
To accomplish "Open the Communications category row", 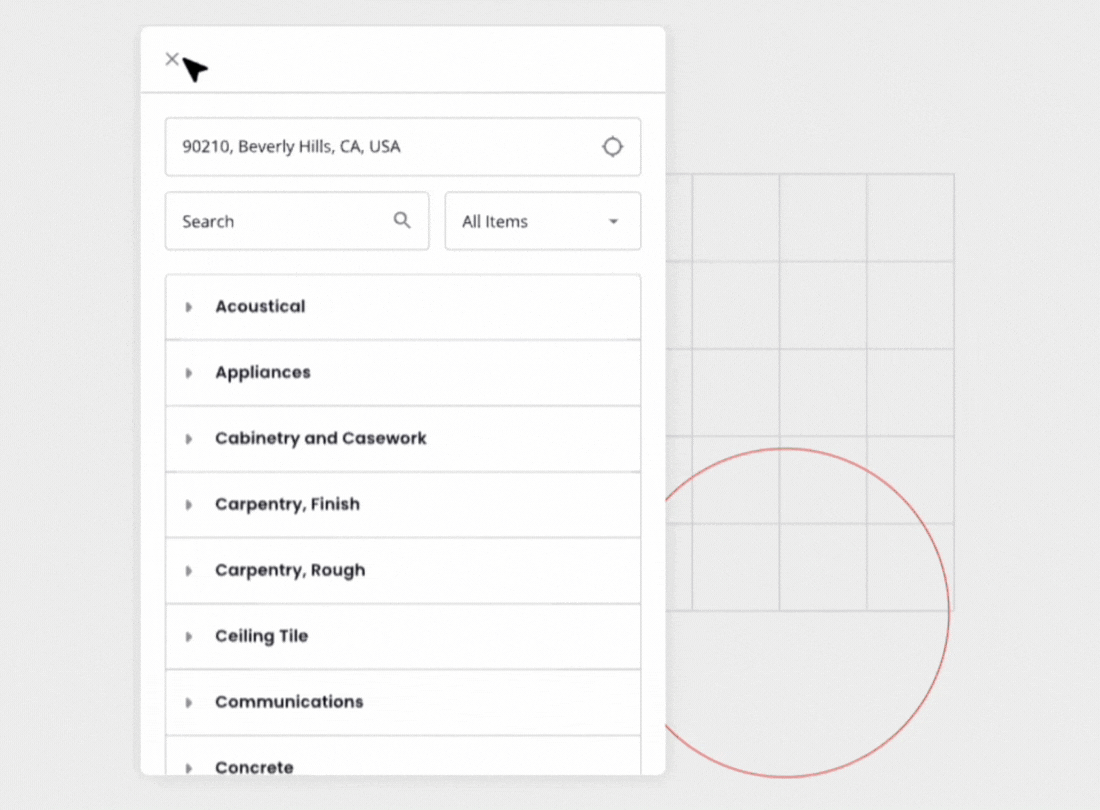I will pos(289,703).
